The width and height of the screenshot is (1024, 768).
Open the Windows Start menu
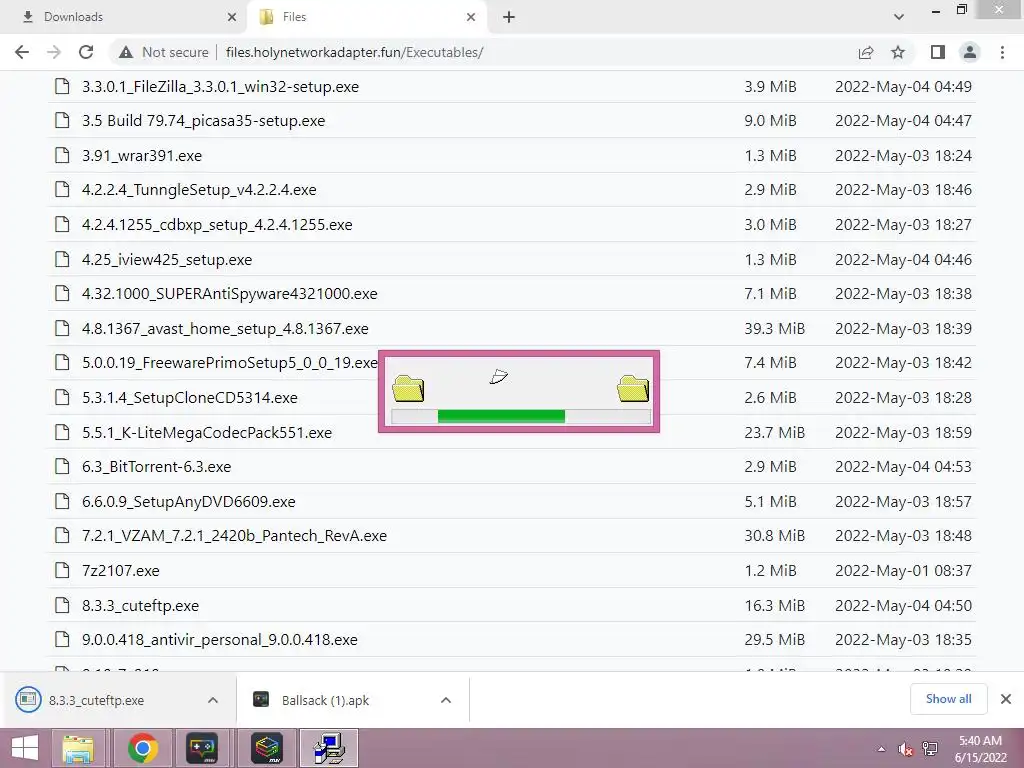point(25,748)
